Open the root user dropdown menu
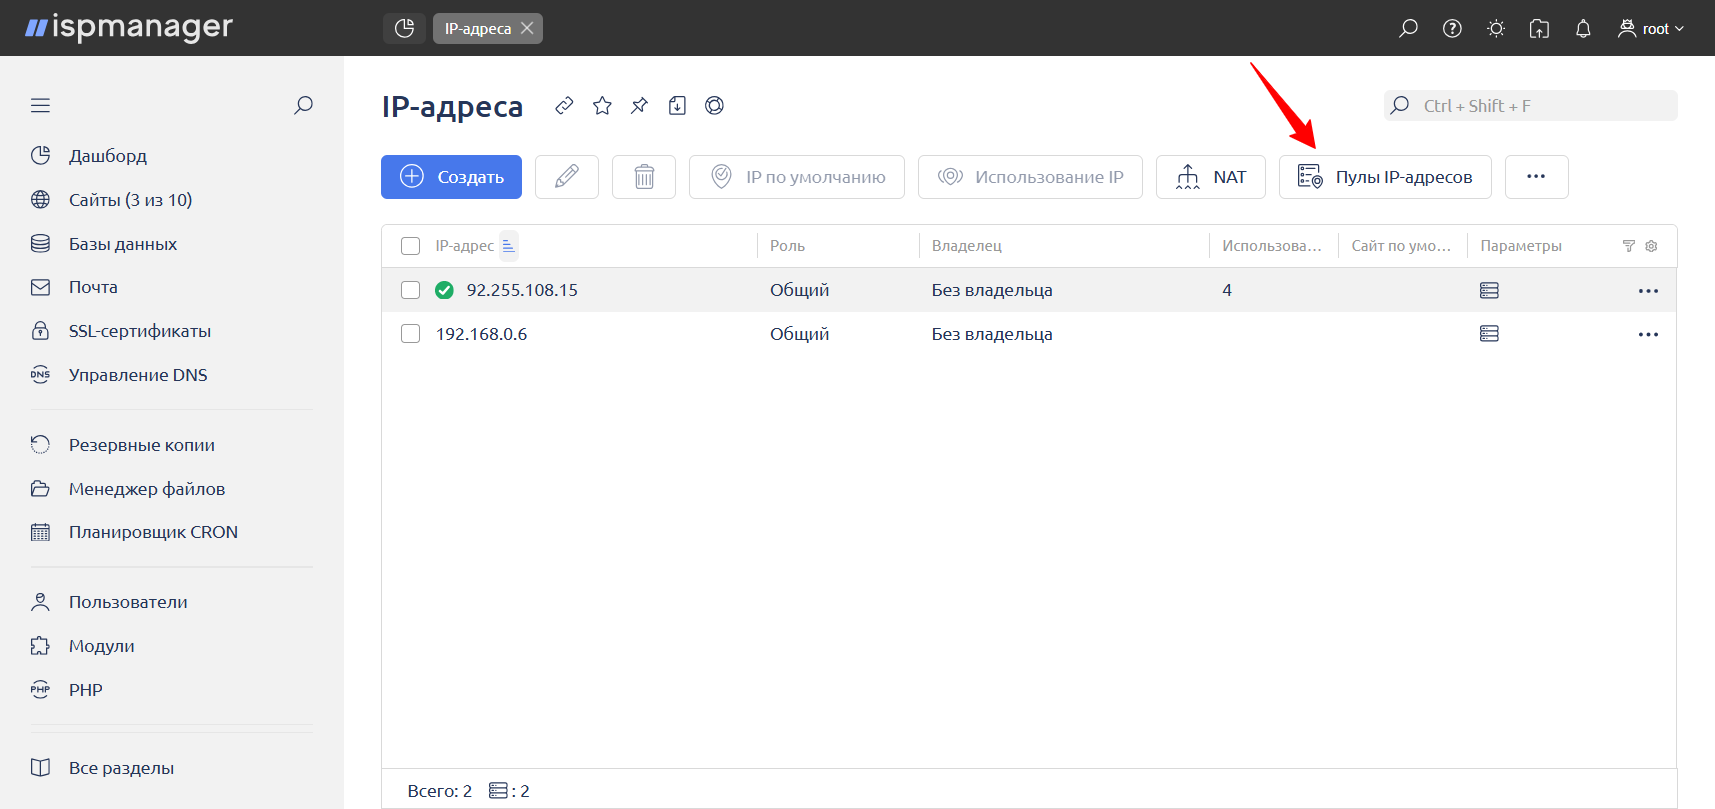This screenshot has height=809, width=1715. pos(1652,29)
